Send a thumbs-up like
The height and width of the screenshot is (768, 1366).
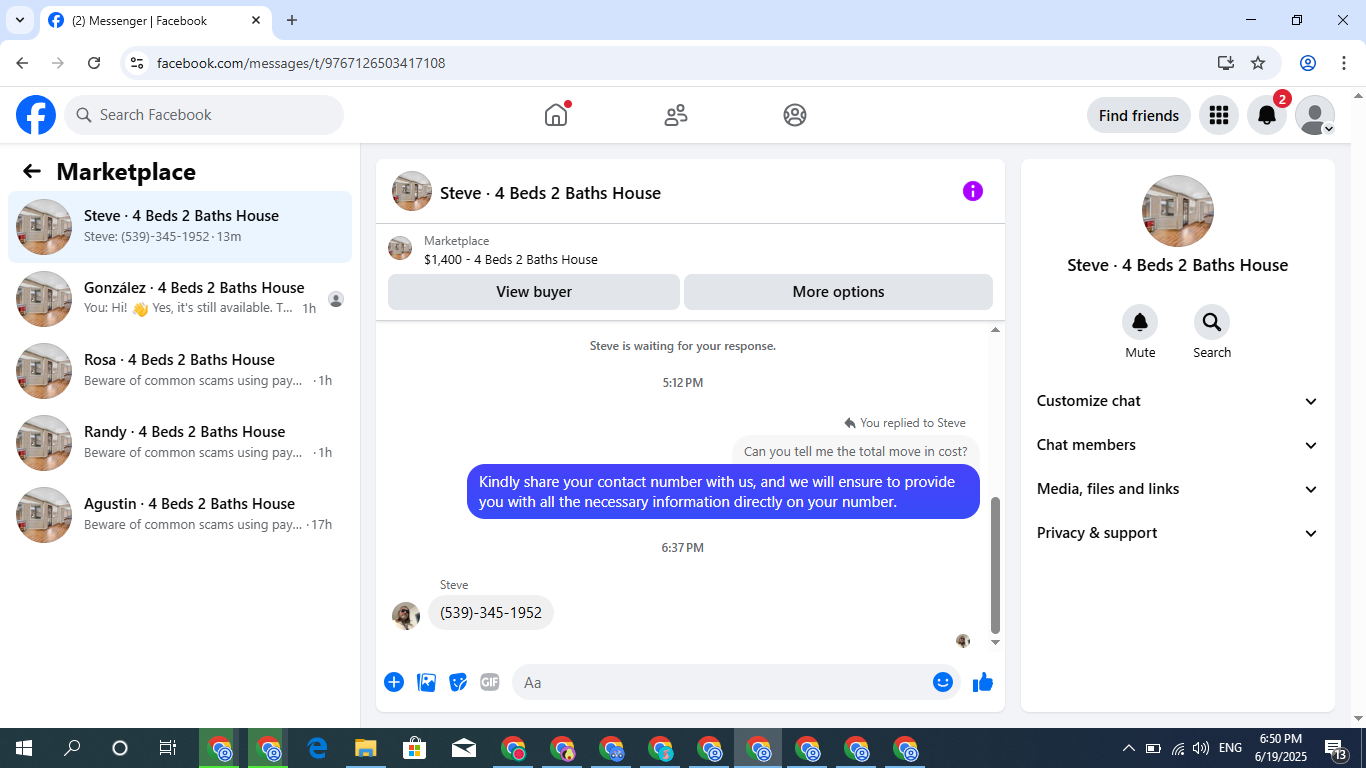point(983,682)
